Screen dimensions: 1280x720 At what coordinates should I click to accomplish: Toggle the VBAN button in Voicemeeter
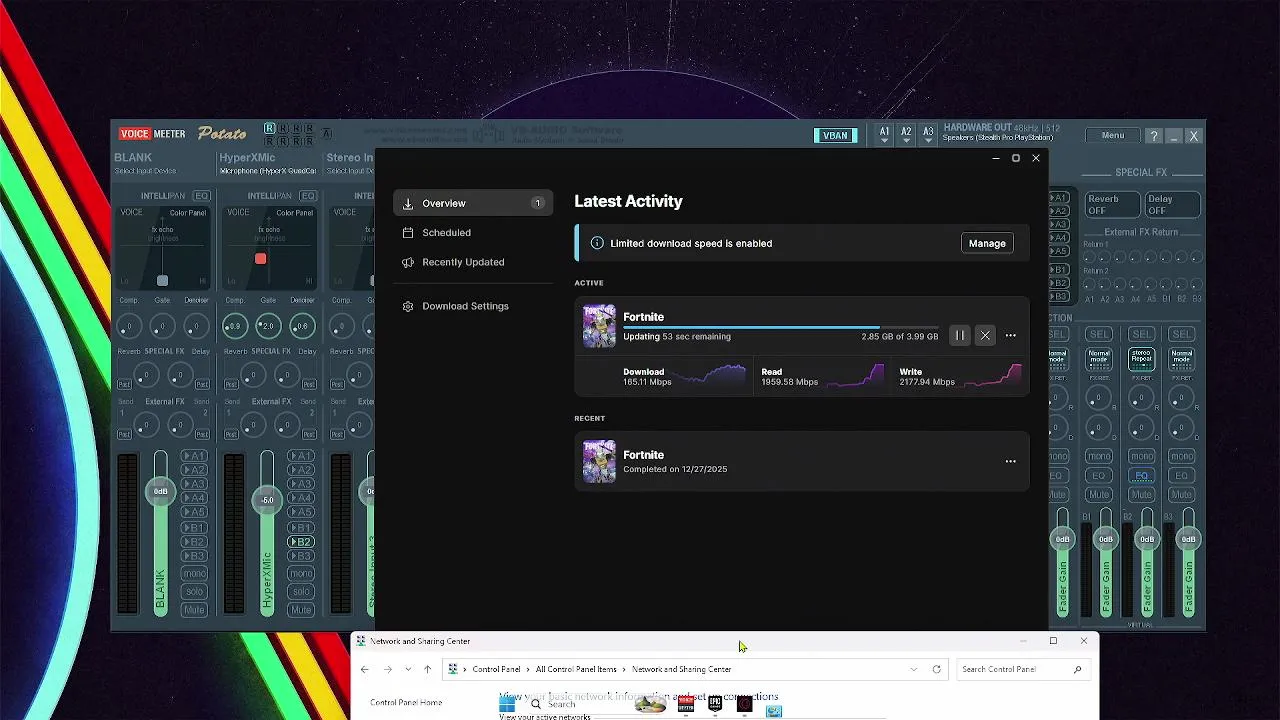[x=835, y=135]
